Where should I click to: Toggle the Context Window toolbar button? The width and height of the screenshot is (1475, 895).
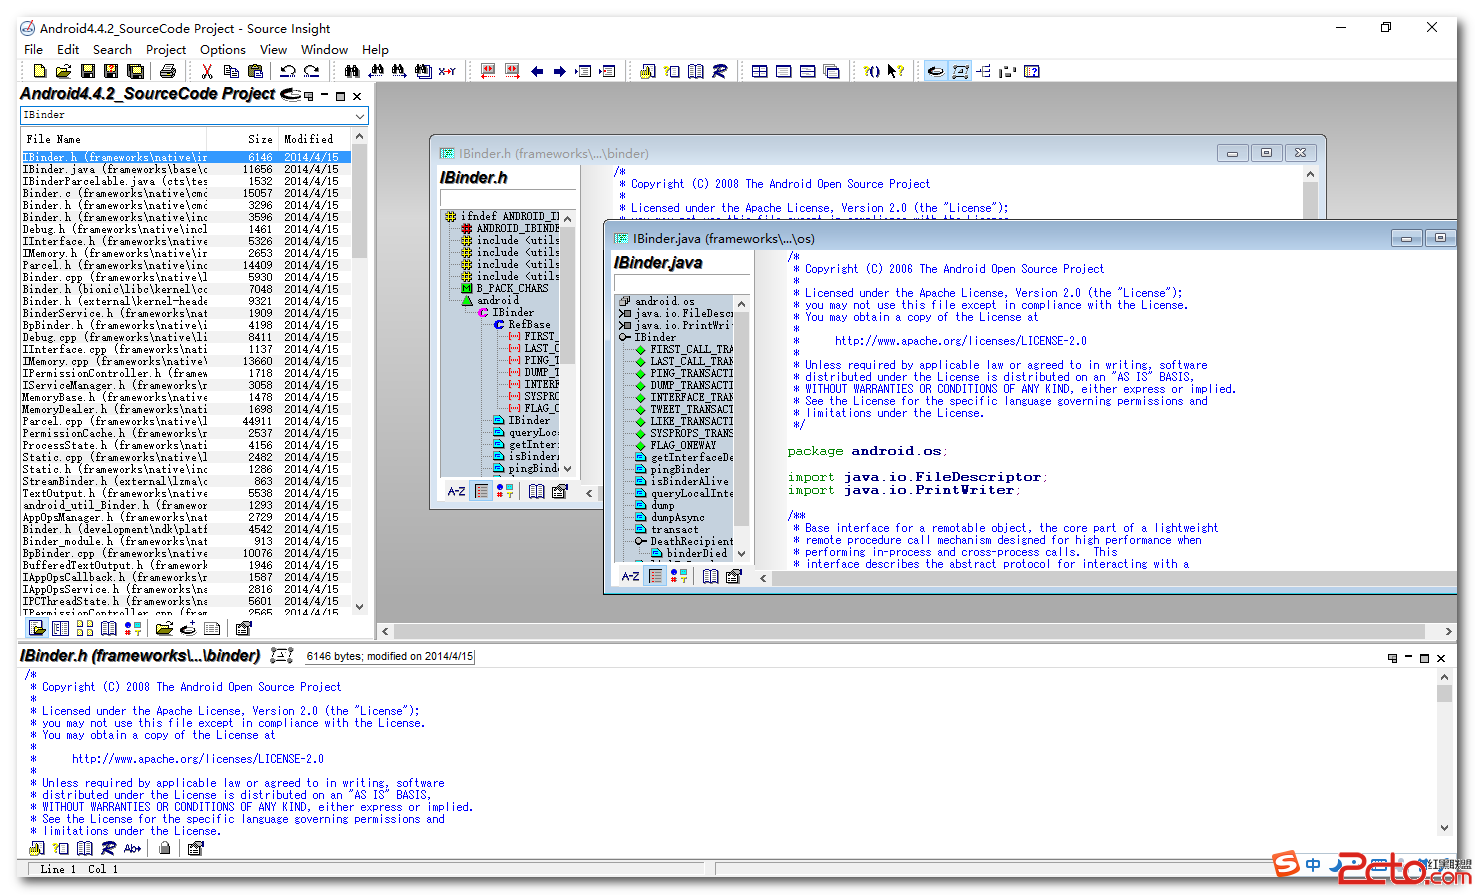tap(960, 71)
